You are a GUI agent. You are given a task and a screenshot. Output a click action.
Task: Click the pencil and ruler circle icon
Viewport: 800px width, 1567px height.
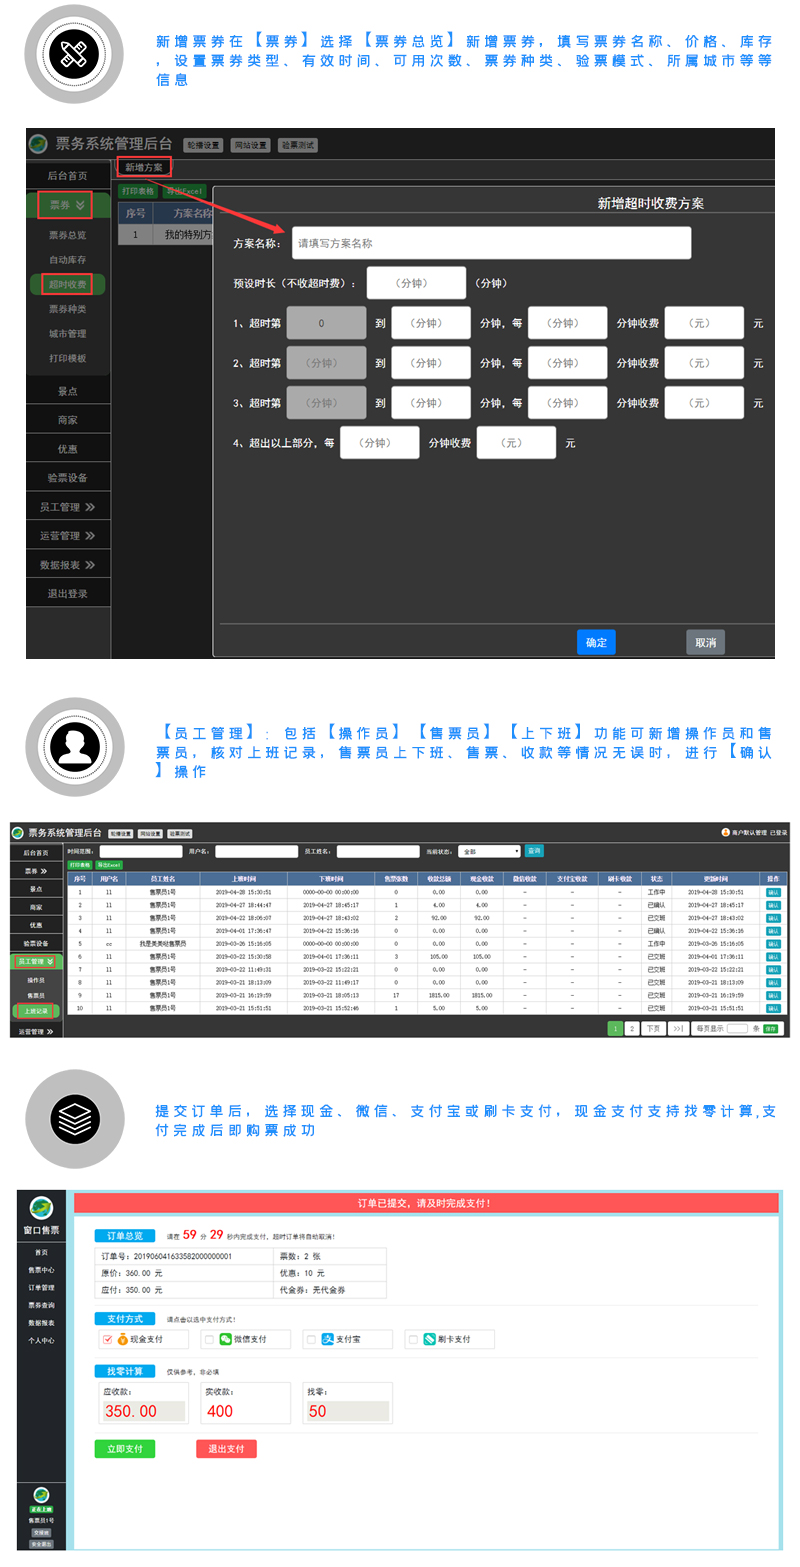click(x=74, y=54)
